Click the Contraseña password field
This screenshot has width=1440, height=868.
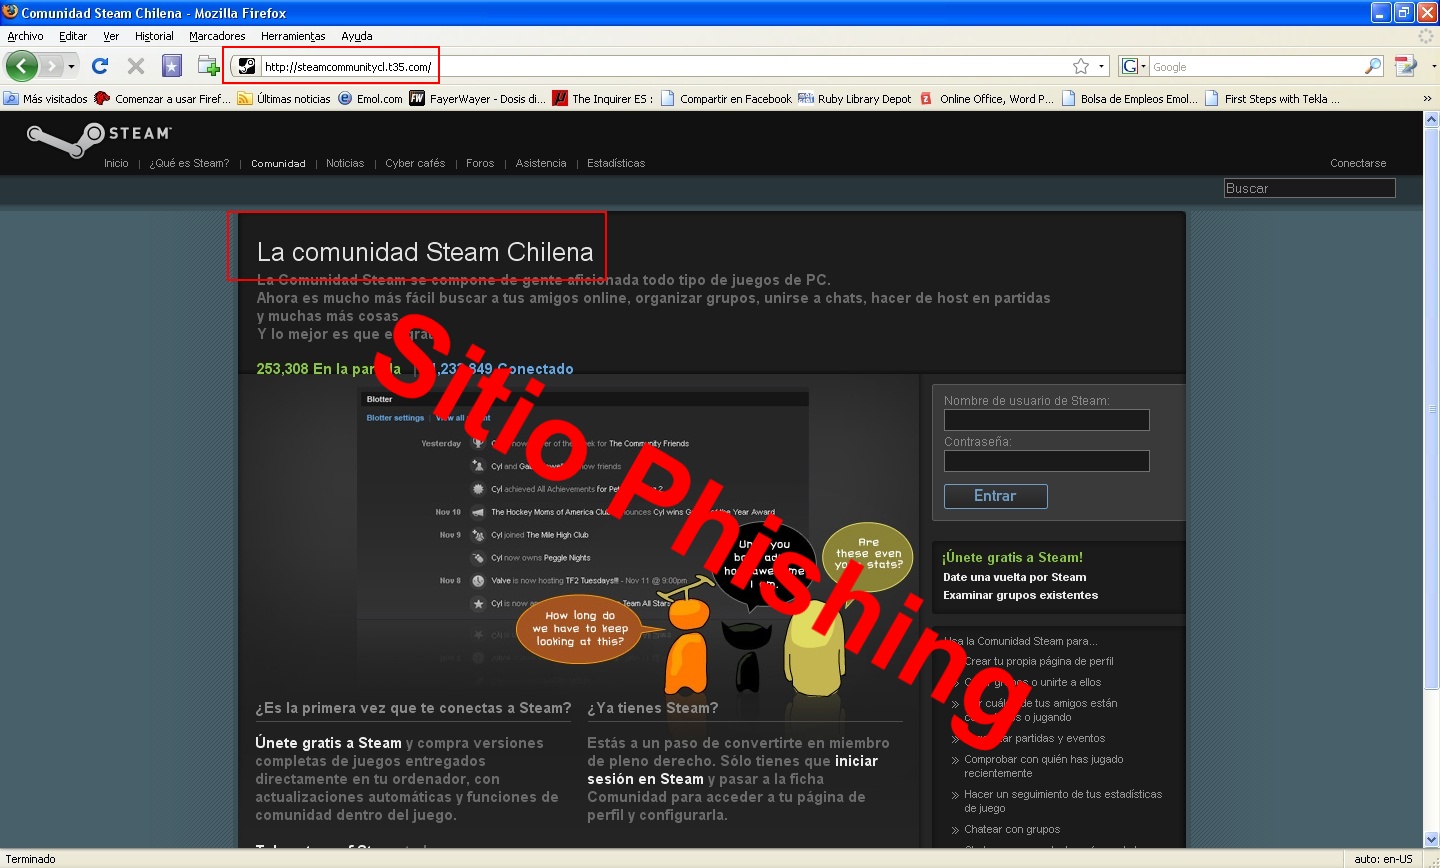coord(1046,461)
